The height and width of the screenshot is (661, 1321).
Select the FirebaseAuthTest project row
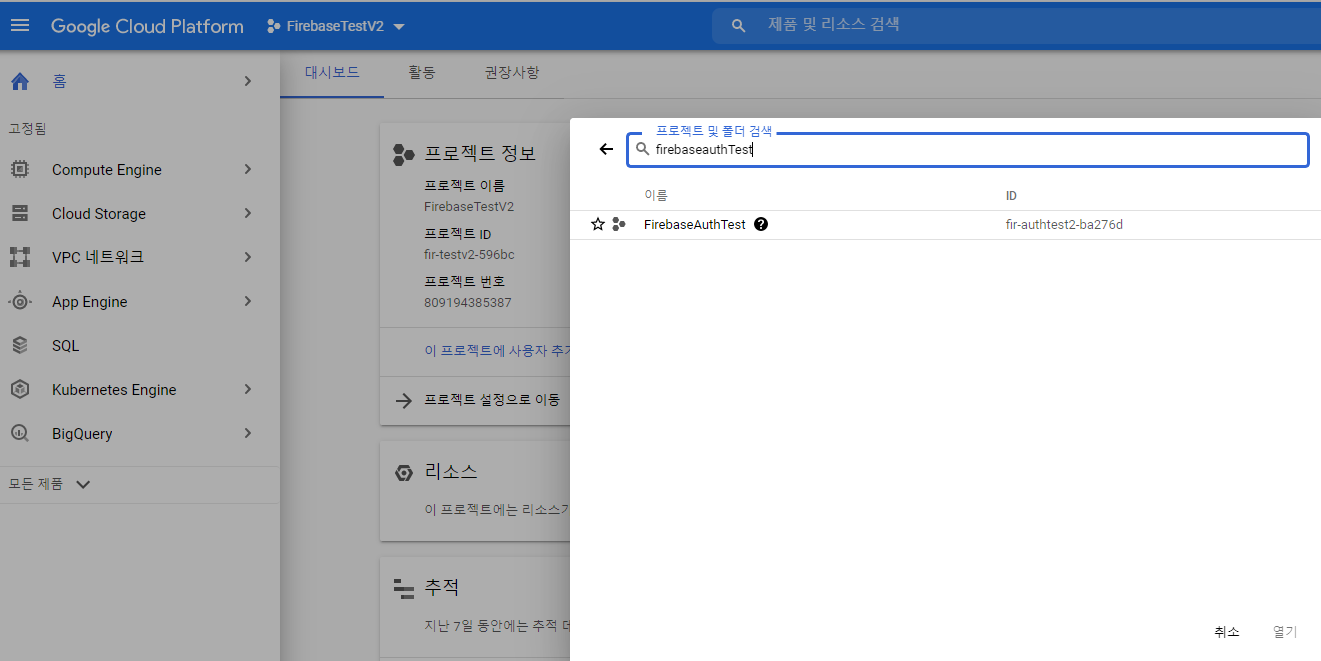pos(945,225)
